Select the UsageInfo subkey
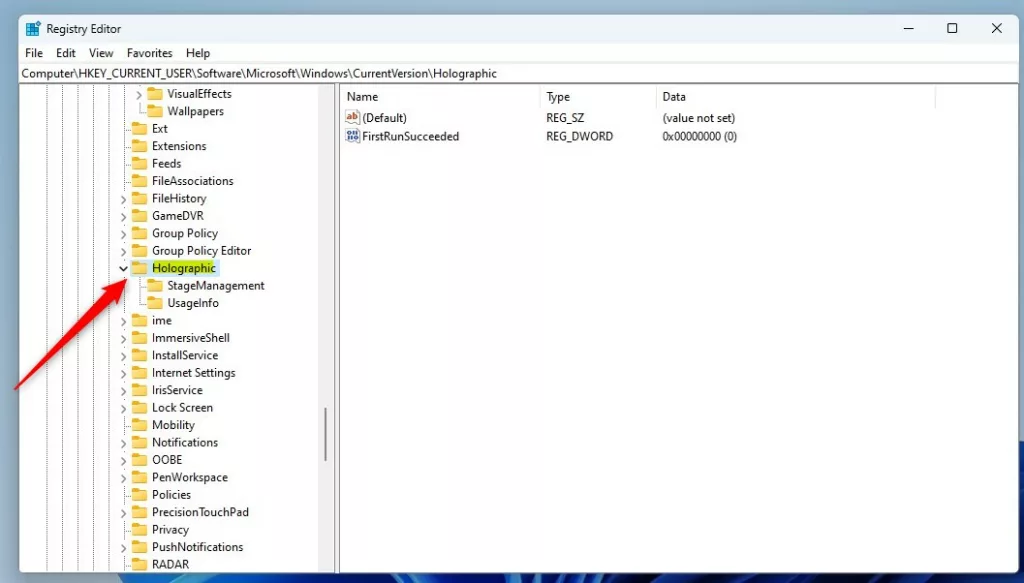 (x=193, y=303)
